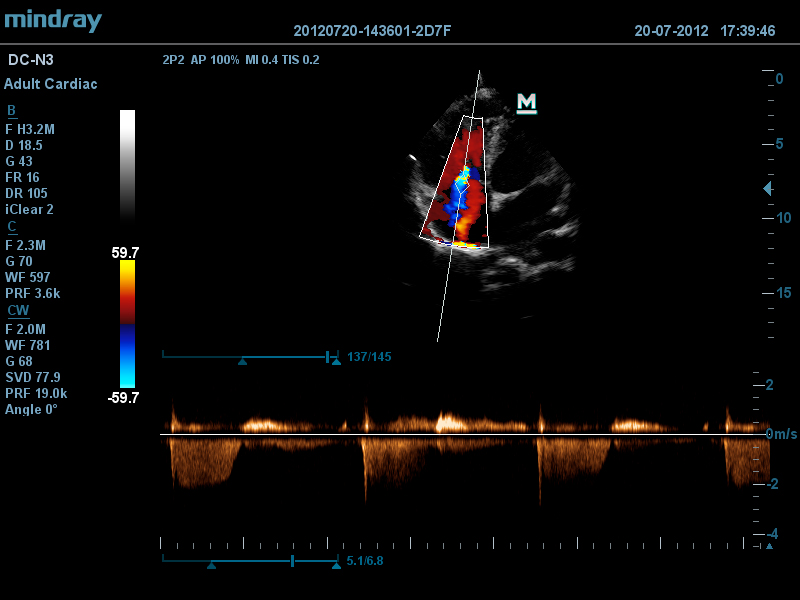Click the color Doppler ROI box
Viewport: 800px width, 600px height.
tap(455, 183)
